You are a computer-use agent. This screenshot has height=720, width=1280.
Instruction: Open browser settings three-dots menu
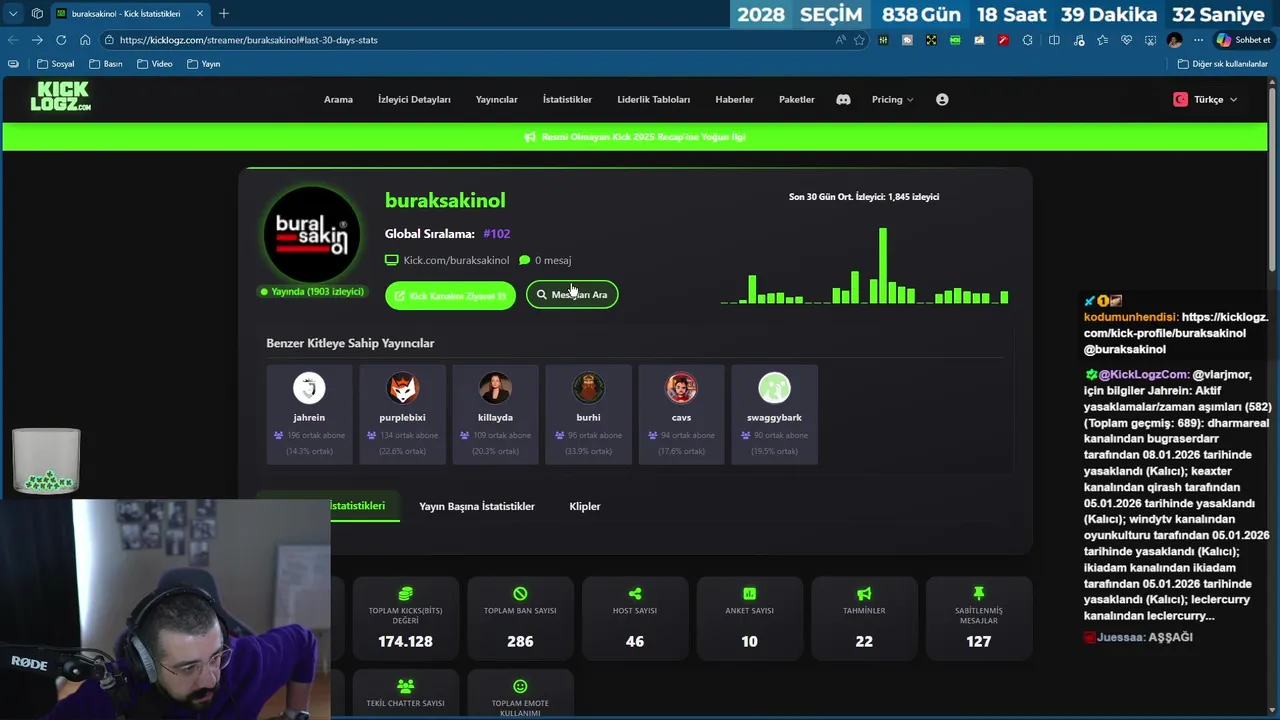point(1198,40)
